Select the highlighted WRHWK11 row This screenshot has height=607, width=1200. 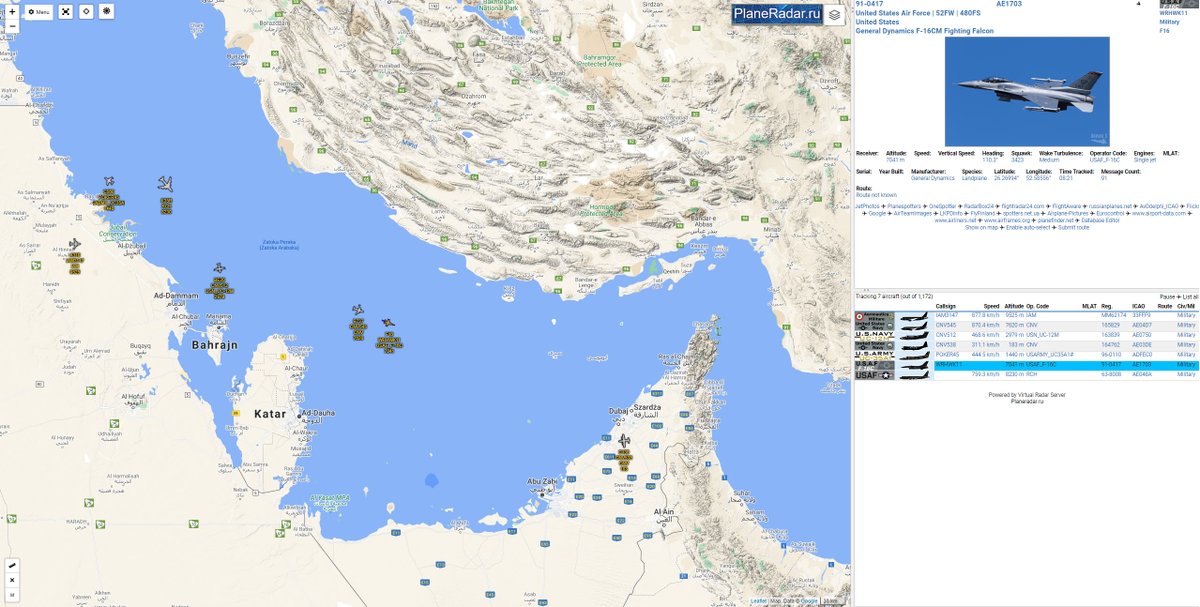point(1066,364)
